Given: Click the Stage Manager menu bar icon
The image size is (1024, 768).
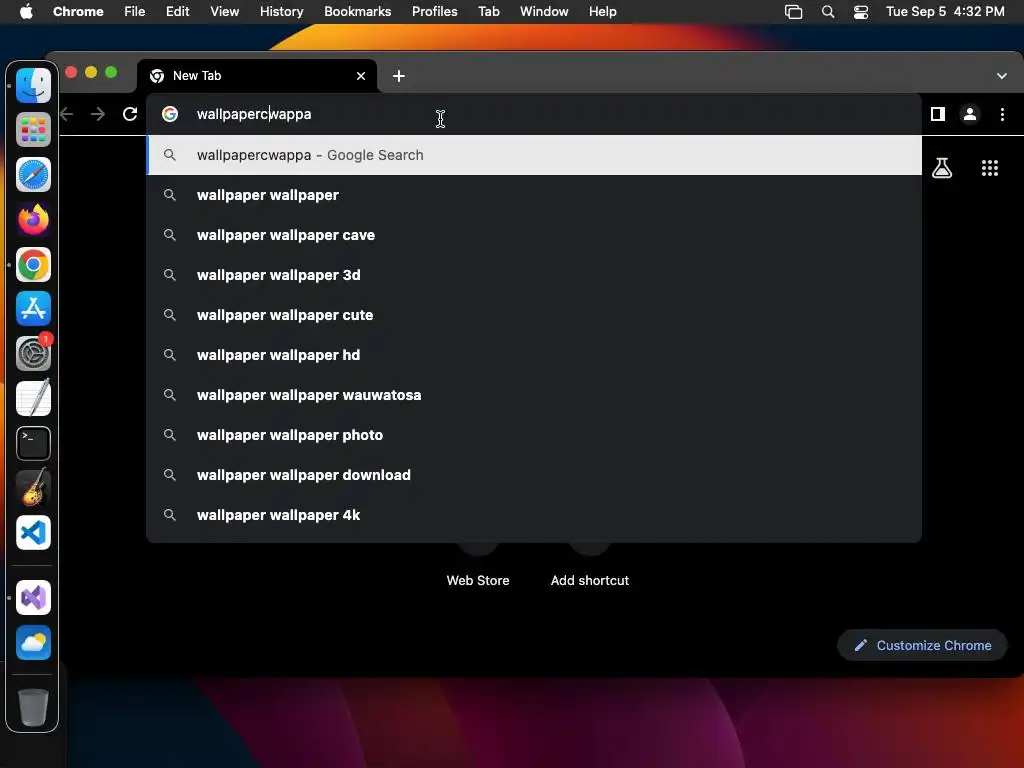Looking at the screenshot, I should click(793, 12).
